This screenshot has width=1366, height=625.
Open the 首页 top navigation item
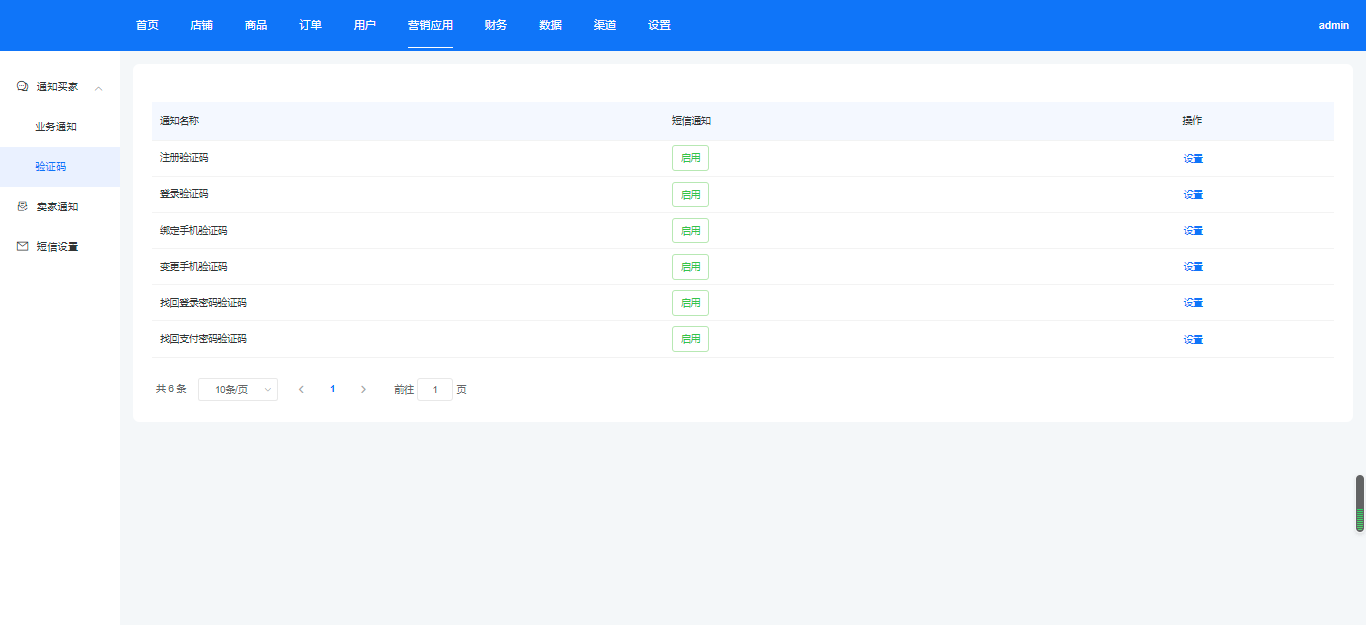147,25
